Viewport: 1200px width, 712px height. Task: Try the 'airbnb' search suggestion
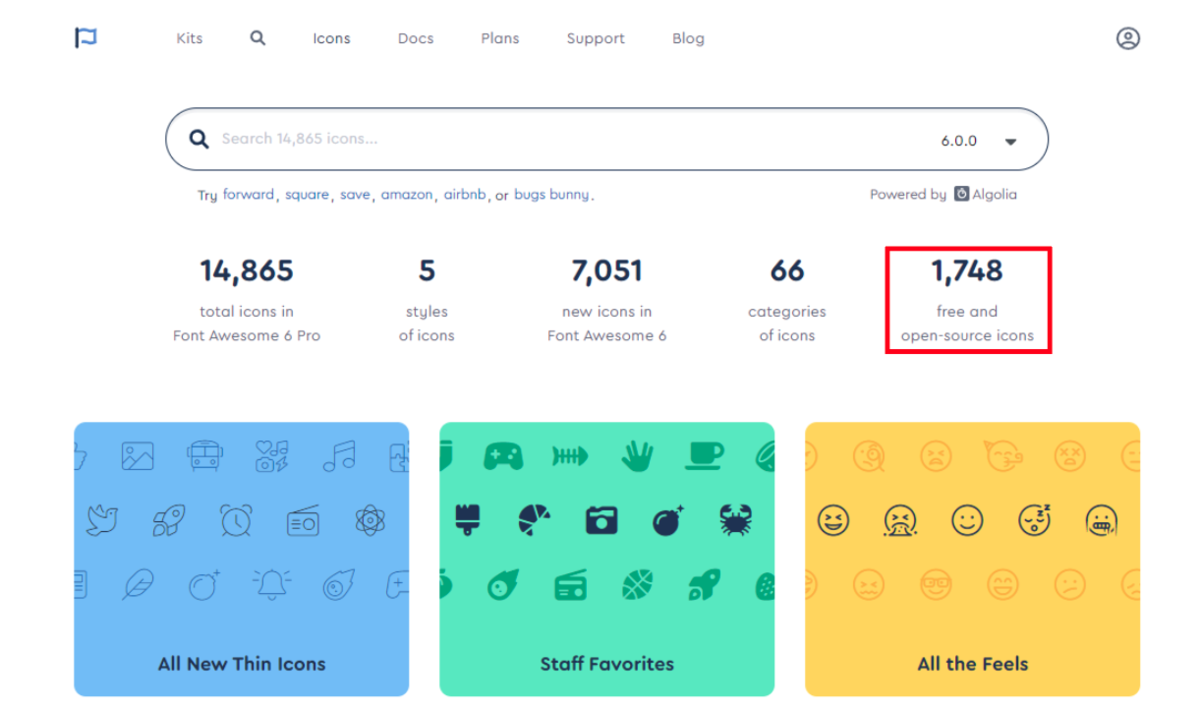click(x=464, y=194)
